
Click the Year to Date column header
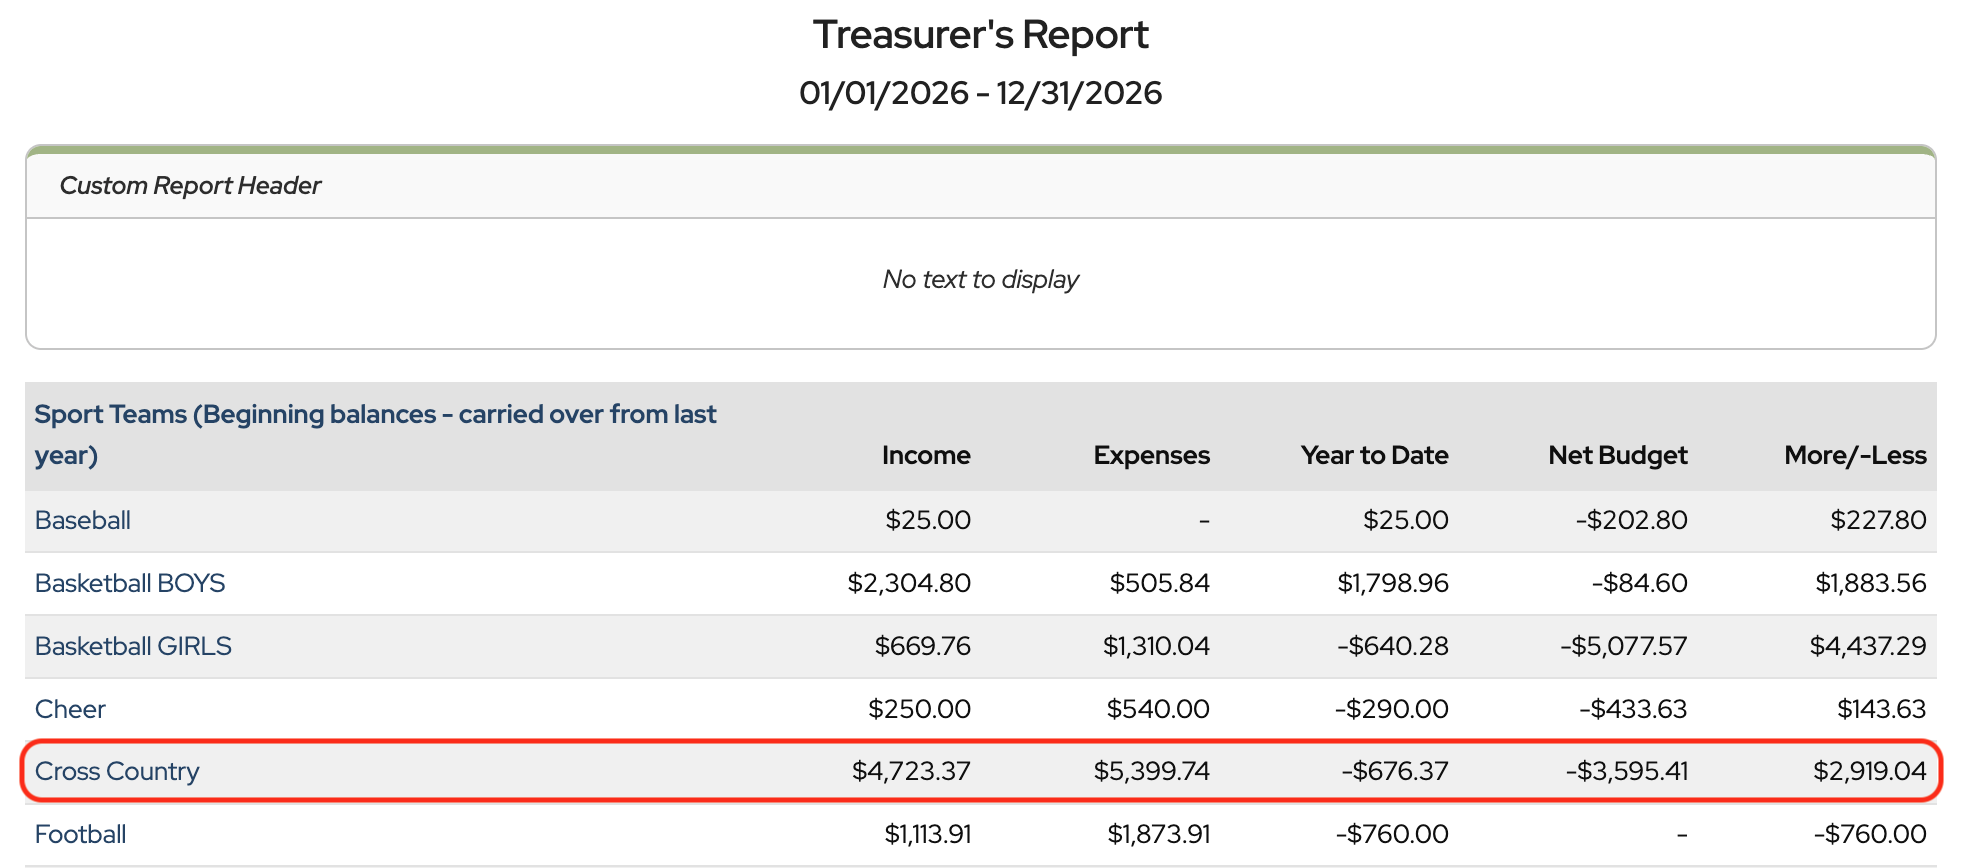1374,455
